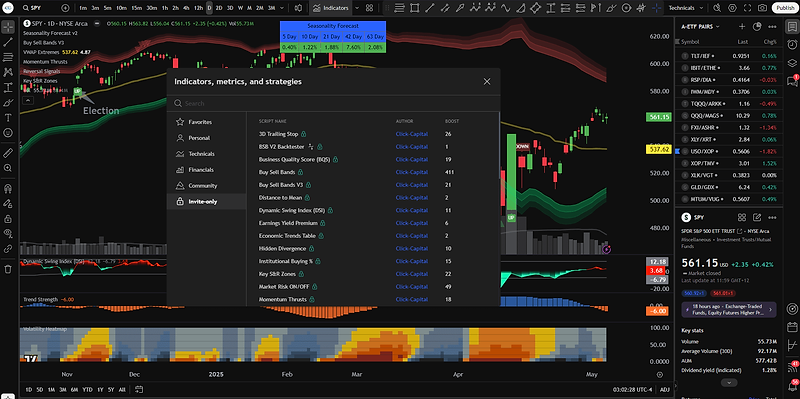Click the trash remove objects icon
Image resolution: width=800 pixels, height=399 pixels.
coord(8,268)
